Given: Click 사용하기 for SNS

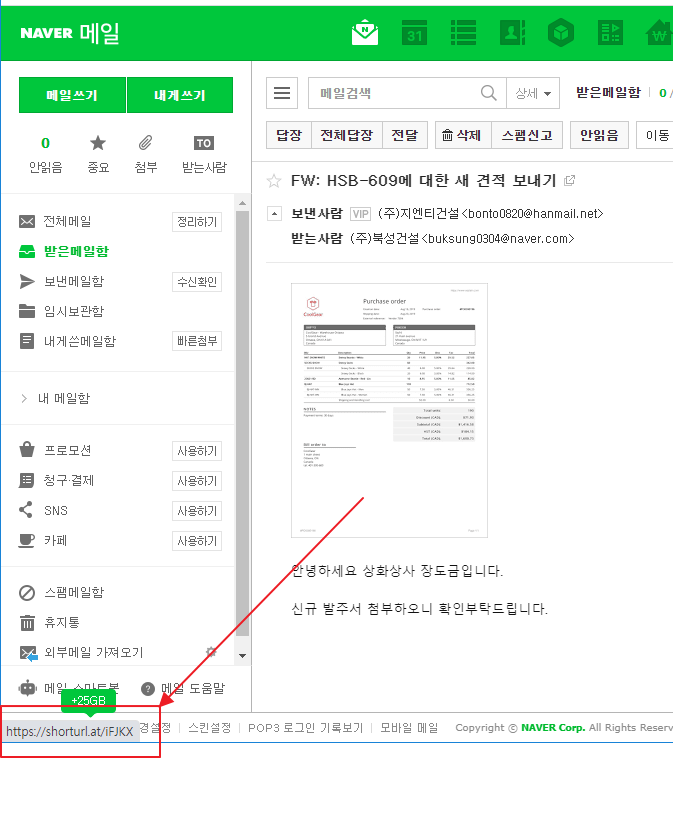Looking at the screenshot, I should (197, 511).
